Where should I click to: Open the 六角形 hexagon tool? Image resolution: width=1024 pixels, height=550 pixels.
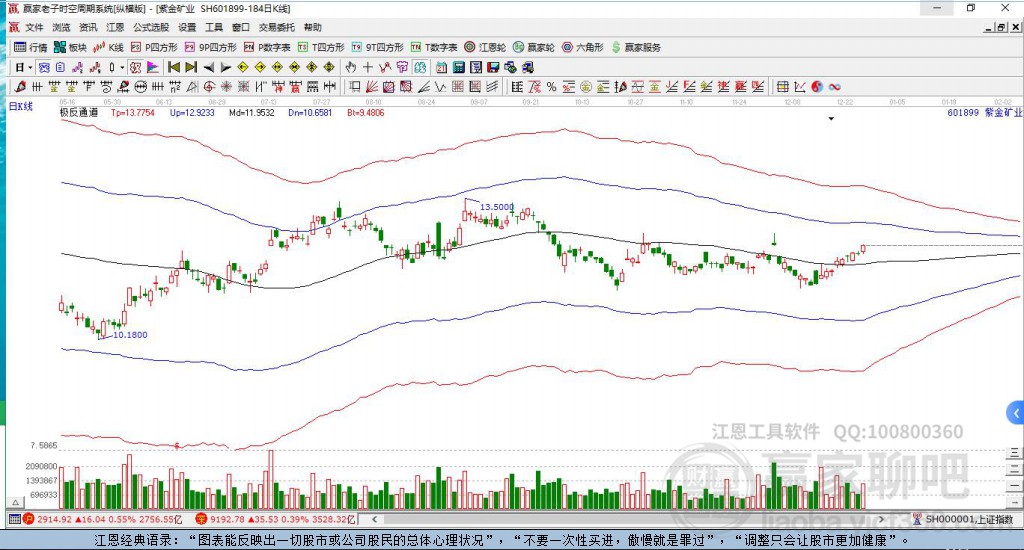[x=583, y=47]
